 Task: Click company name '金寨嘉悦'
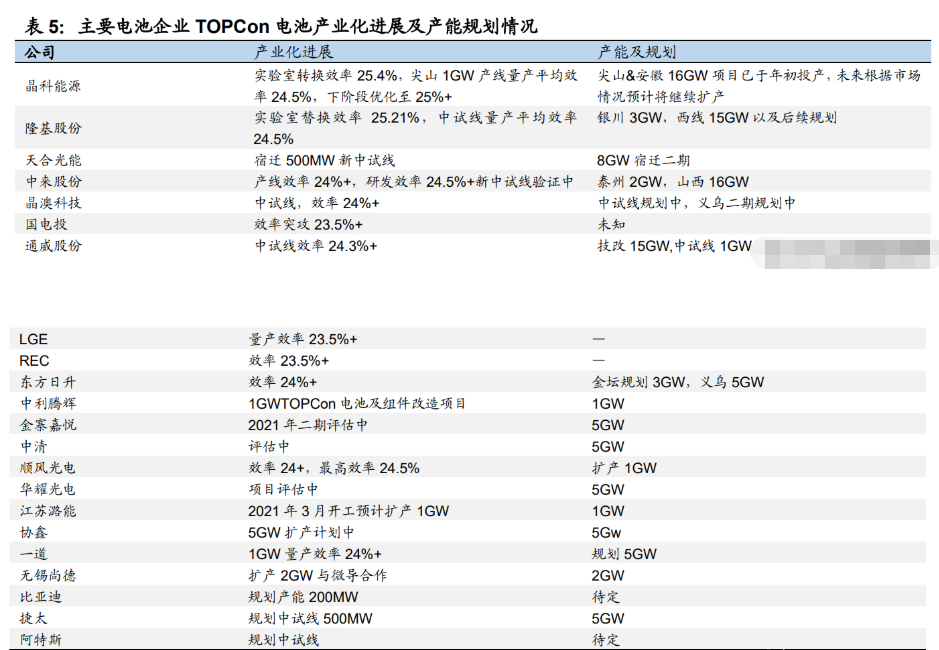tap(48, 425)
